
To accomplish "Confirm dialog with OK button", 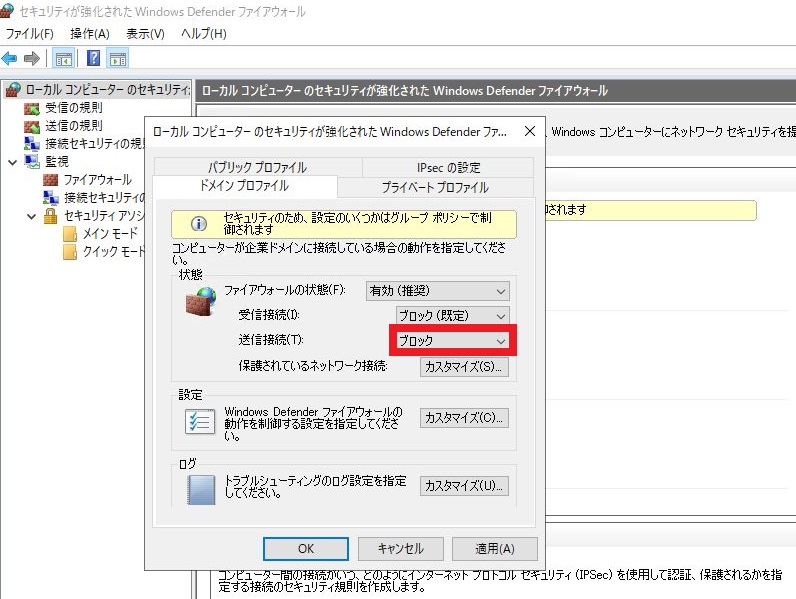I will pyautogui.click(x=306, y=549).
